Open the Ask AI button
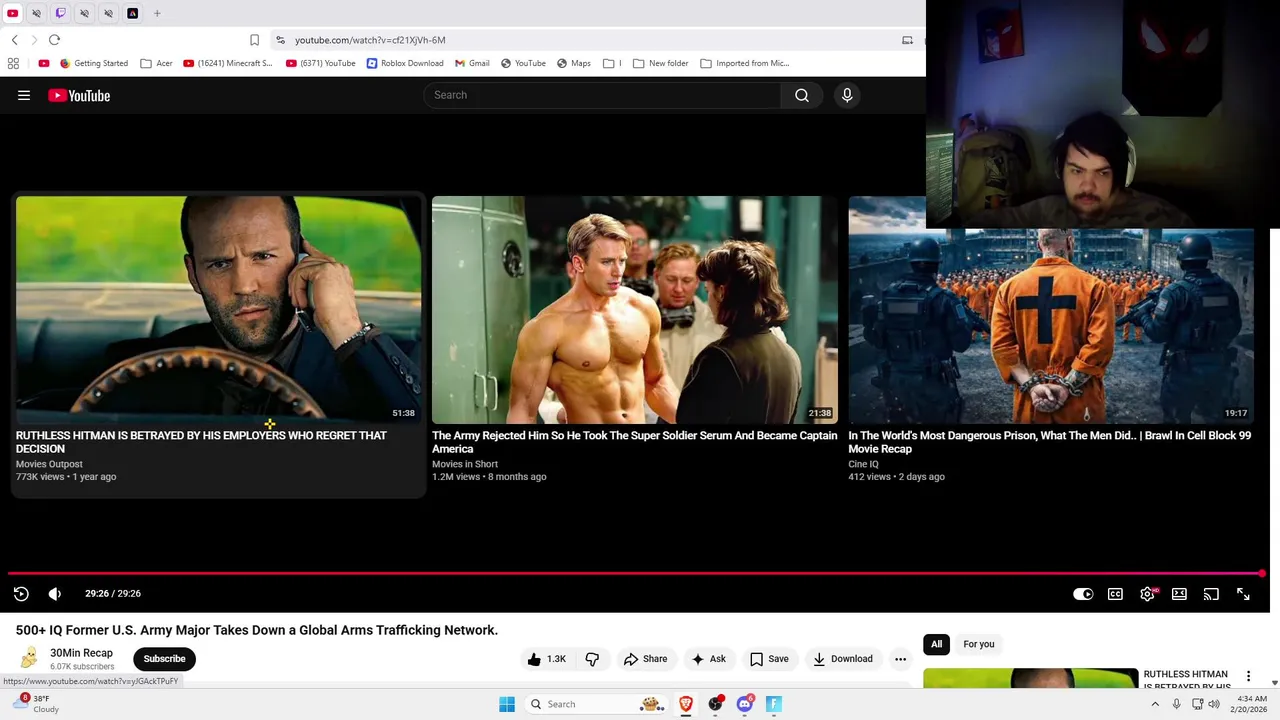Image resolution: width=1280 pixels, height=720 pixels. pyautogui.click(x=708, y=659)
